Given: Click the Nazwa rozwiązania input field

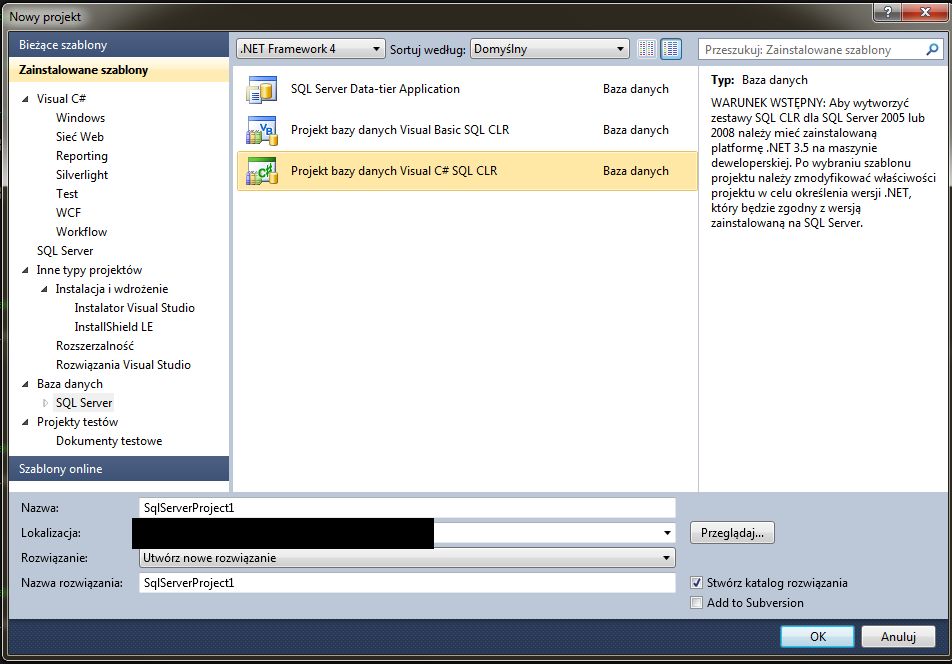Looking at the screenshot, I should point(407,583).
